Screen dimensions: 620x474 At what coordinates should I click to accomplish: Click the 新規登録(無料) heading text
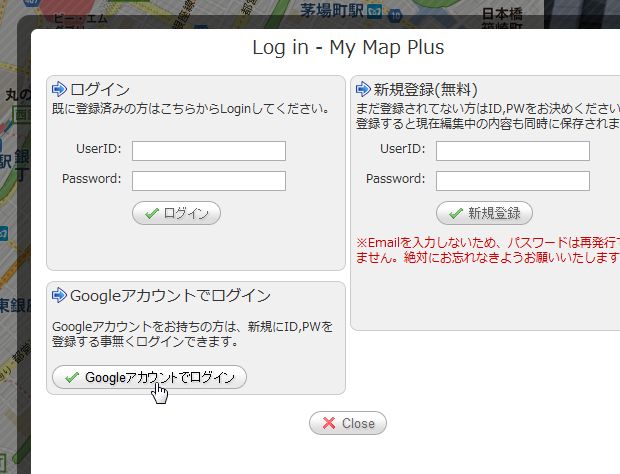[x=425, y=90]
